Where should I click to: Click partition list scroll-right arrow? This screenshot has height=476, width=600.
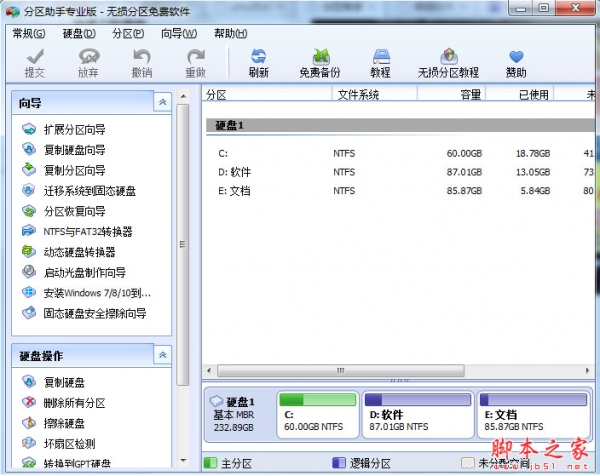pyautogui.click(x=587, y=370)
